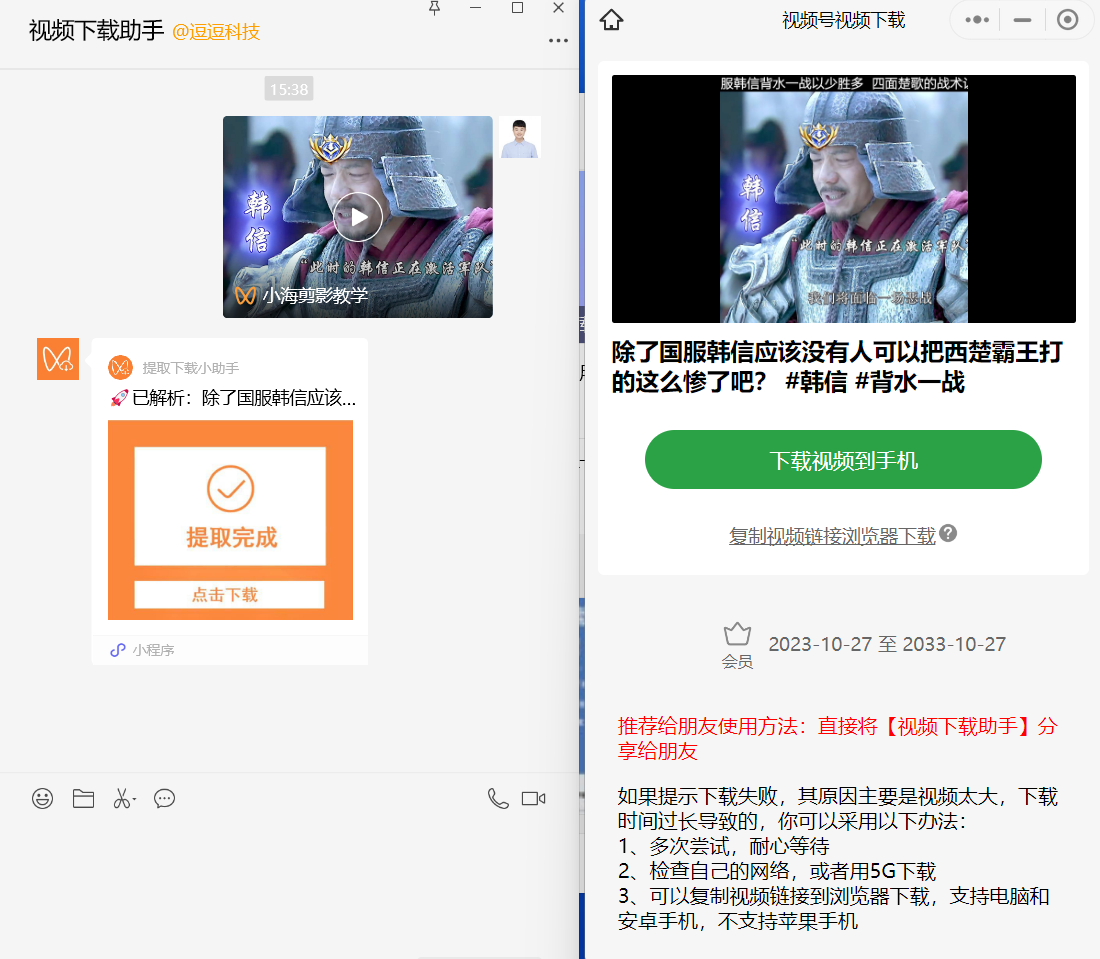Image resolution: width=1100 pixels, height=959 pixels.
Task: Click the membership date 2023-10-27 至 2033-10-27
Action: pos(887,644)
